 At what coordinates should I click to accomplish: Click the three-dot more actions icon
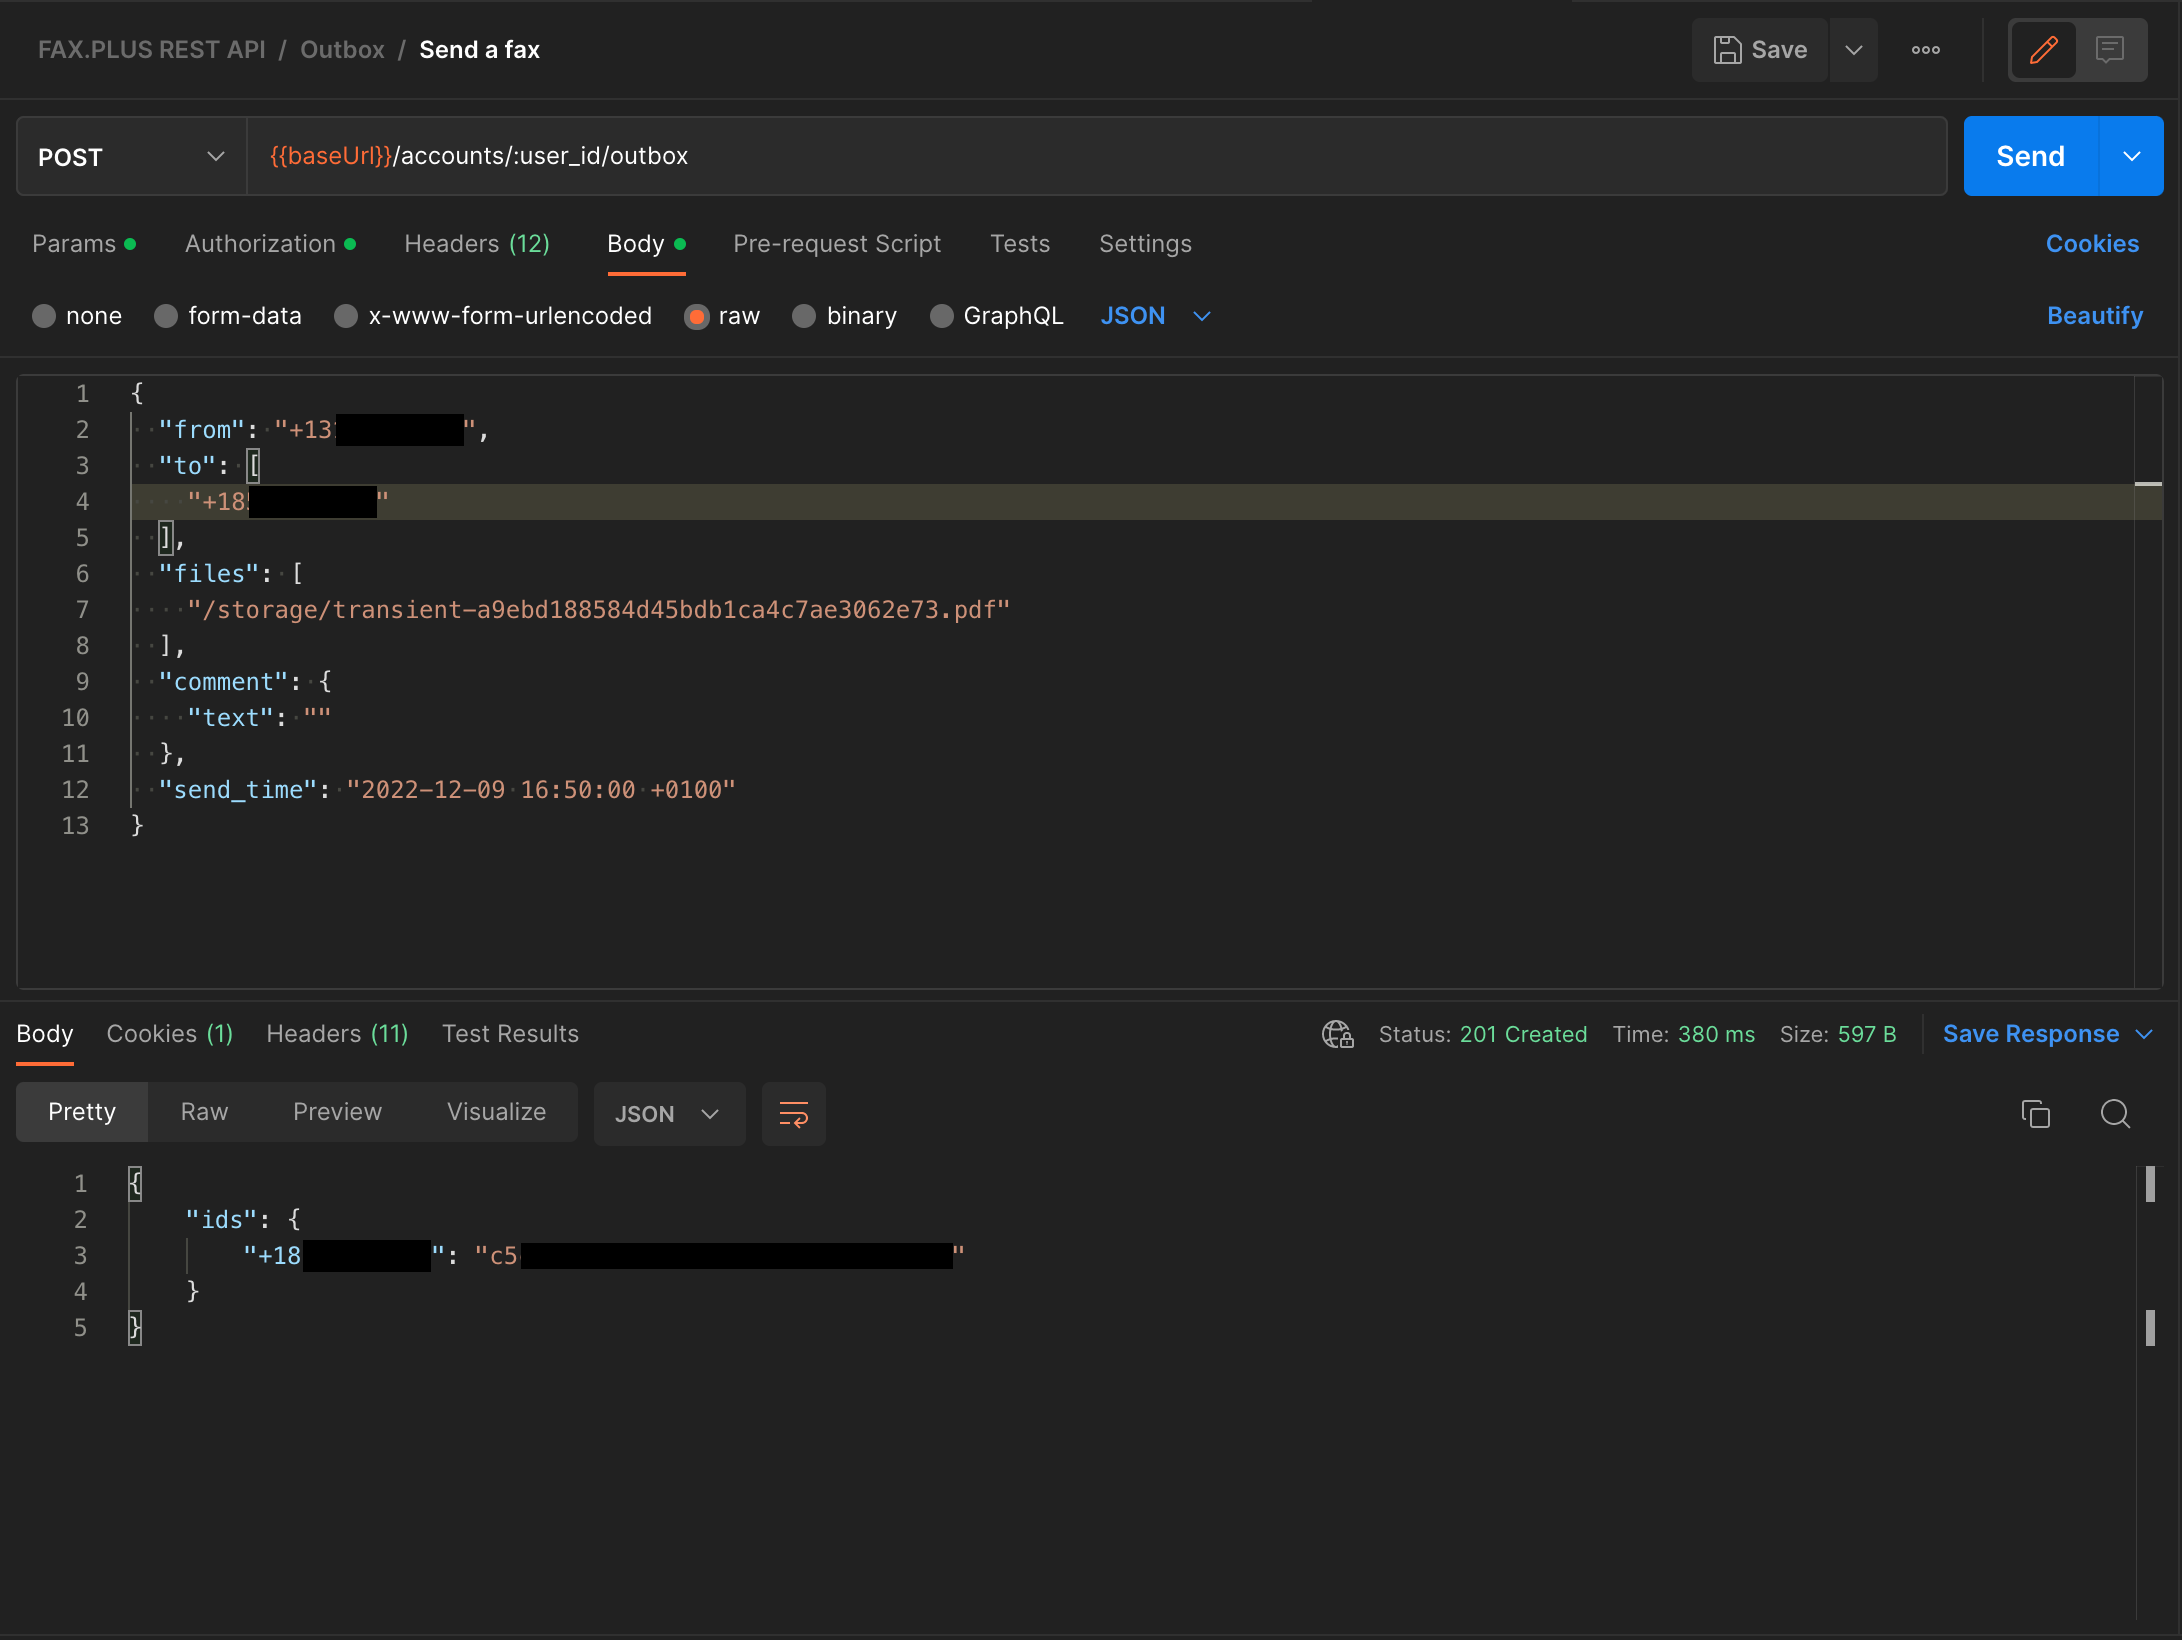click(1925, 50)
